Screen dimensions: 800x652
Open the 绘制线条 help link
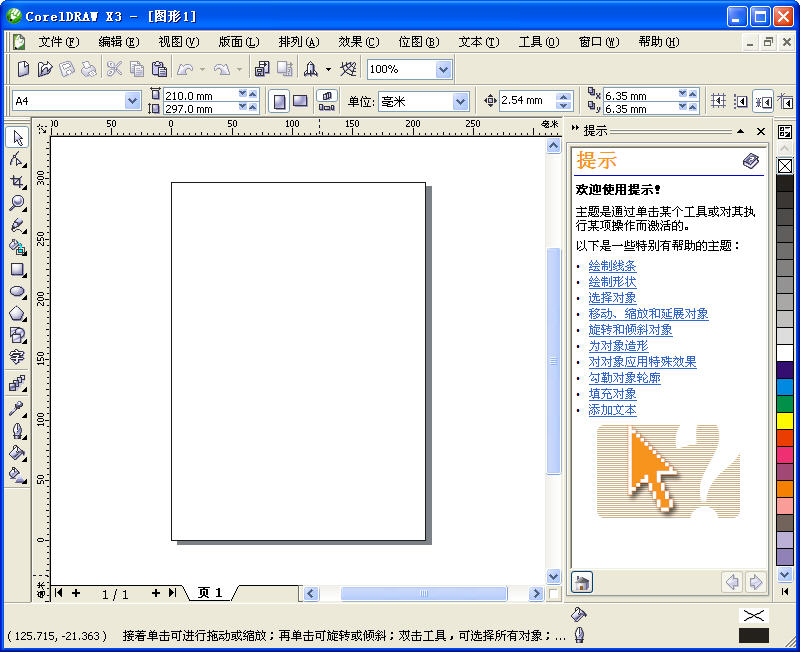612,266
